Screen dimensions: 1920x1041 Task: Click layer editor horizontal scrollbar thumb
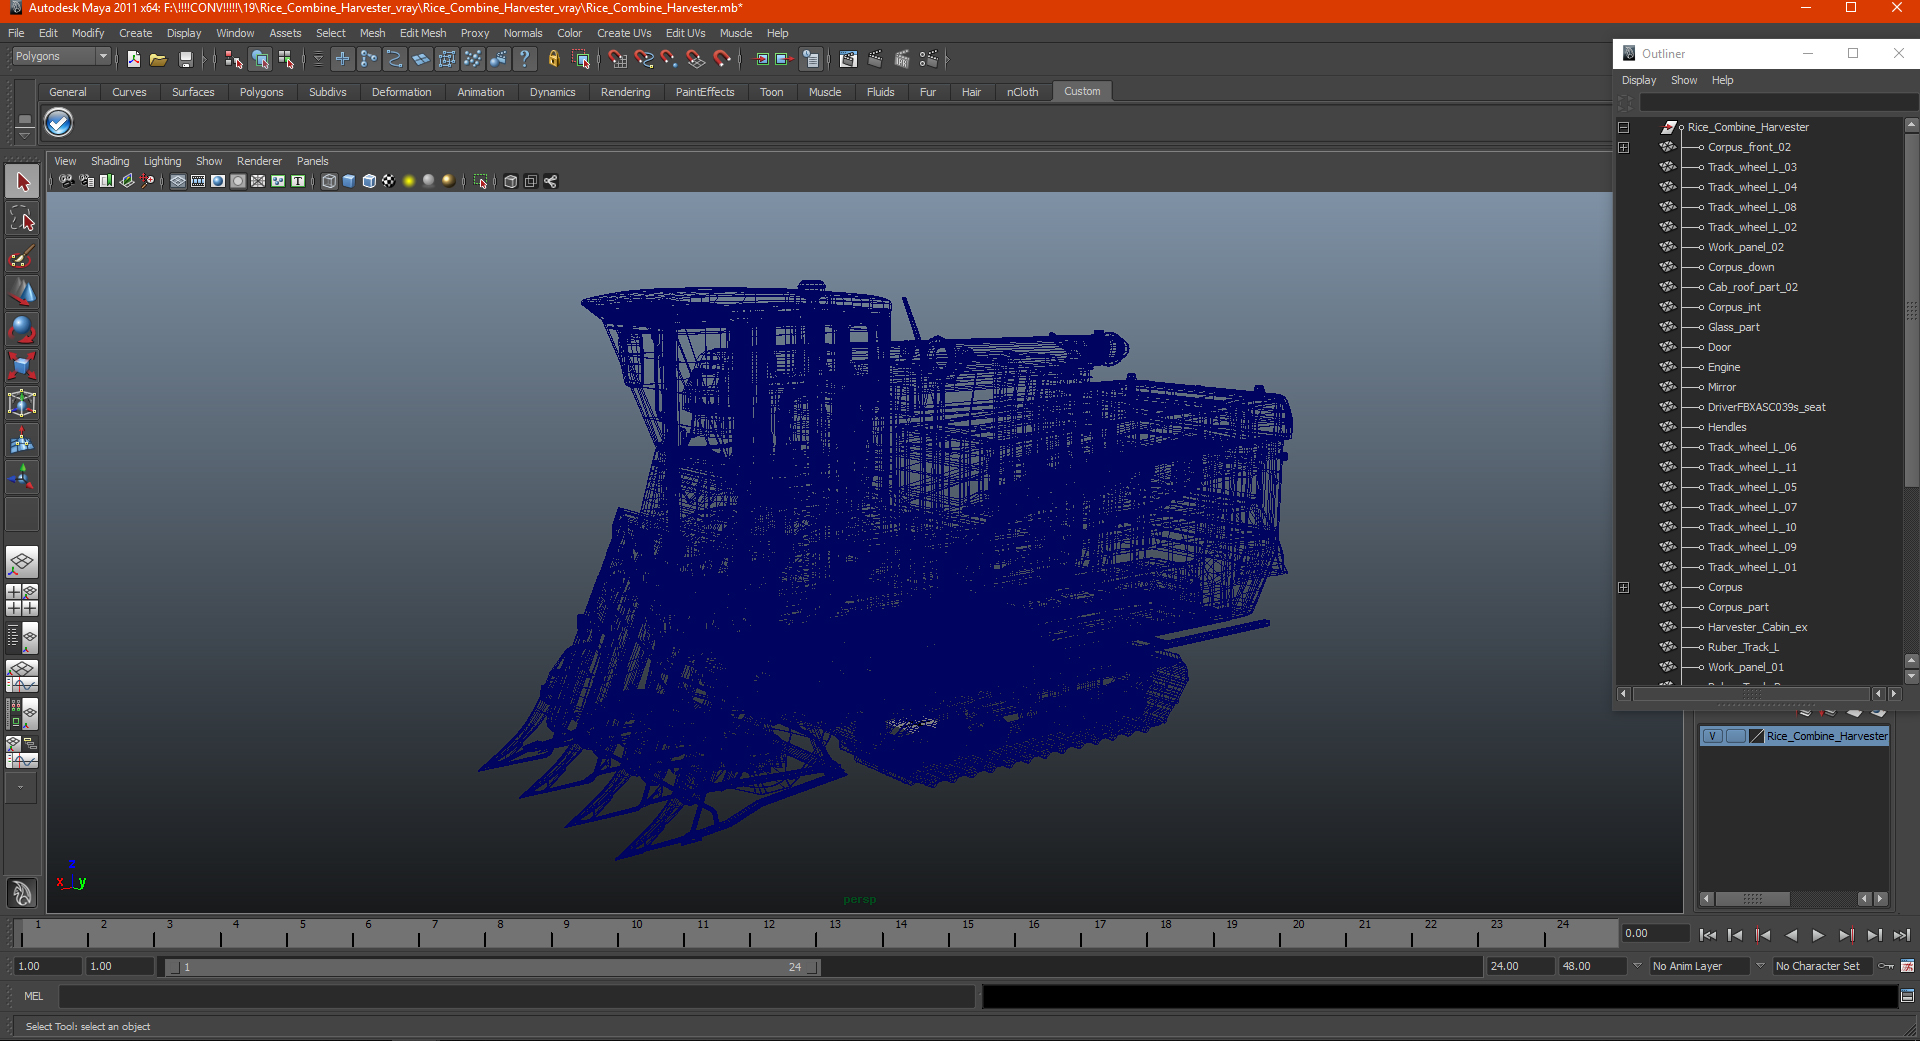coord(1752,899)
